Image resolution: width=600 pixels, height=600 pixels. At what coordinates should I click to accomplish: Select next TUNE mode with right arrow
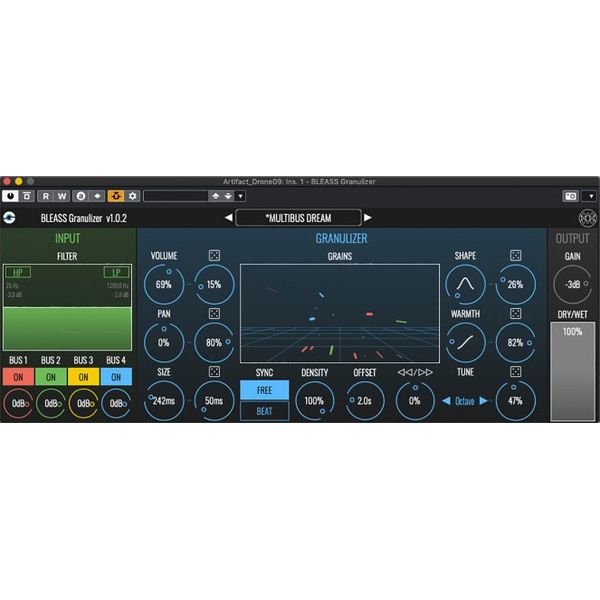[483, 401]
